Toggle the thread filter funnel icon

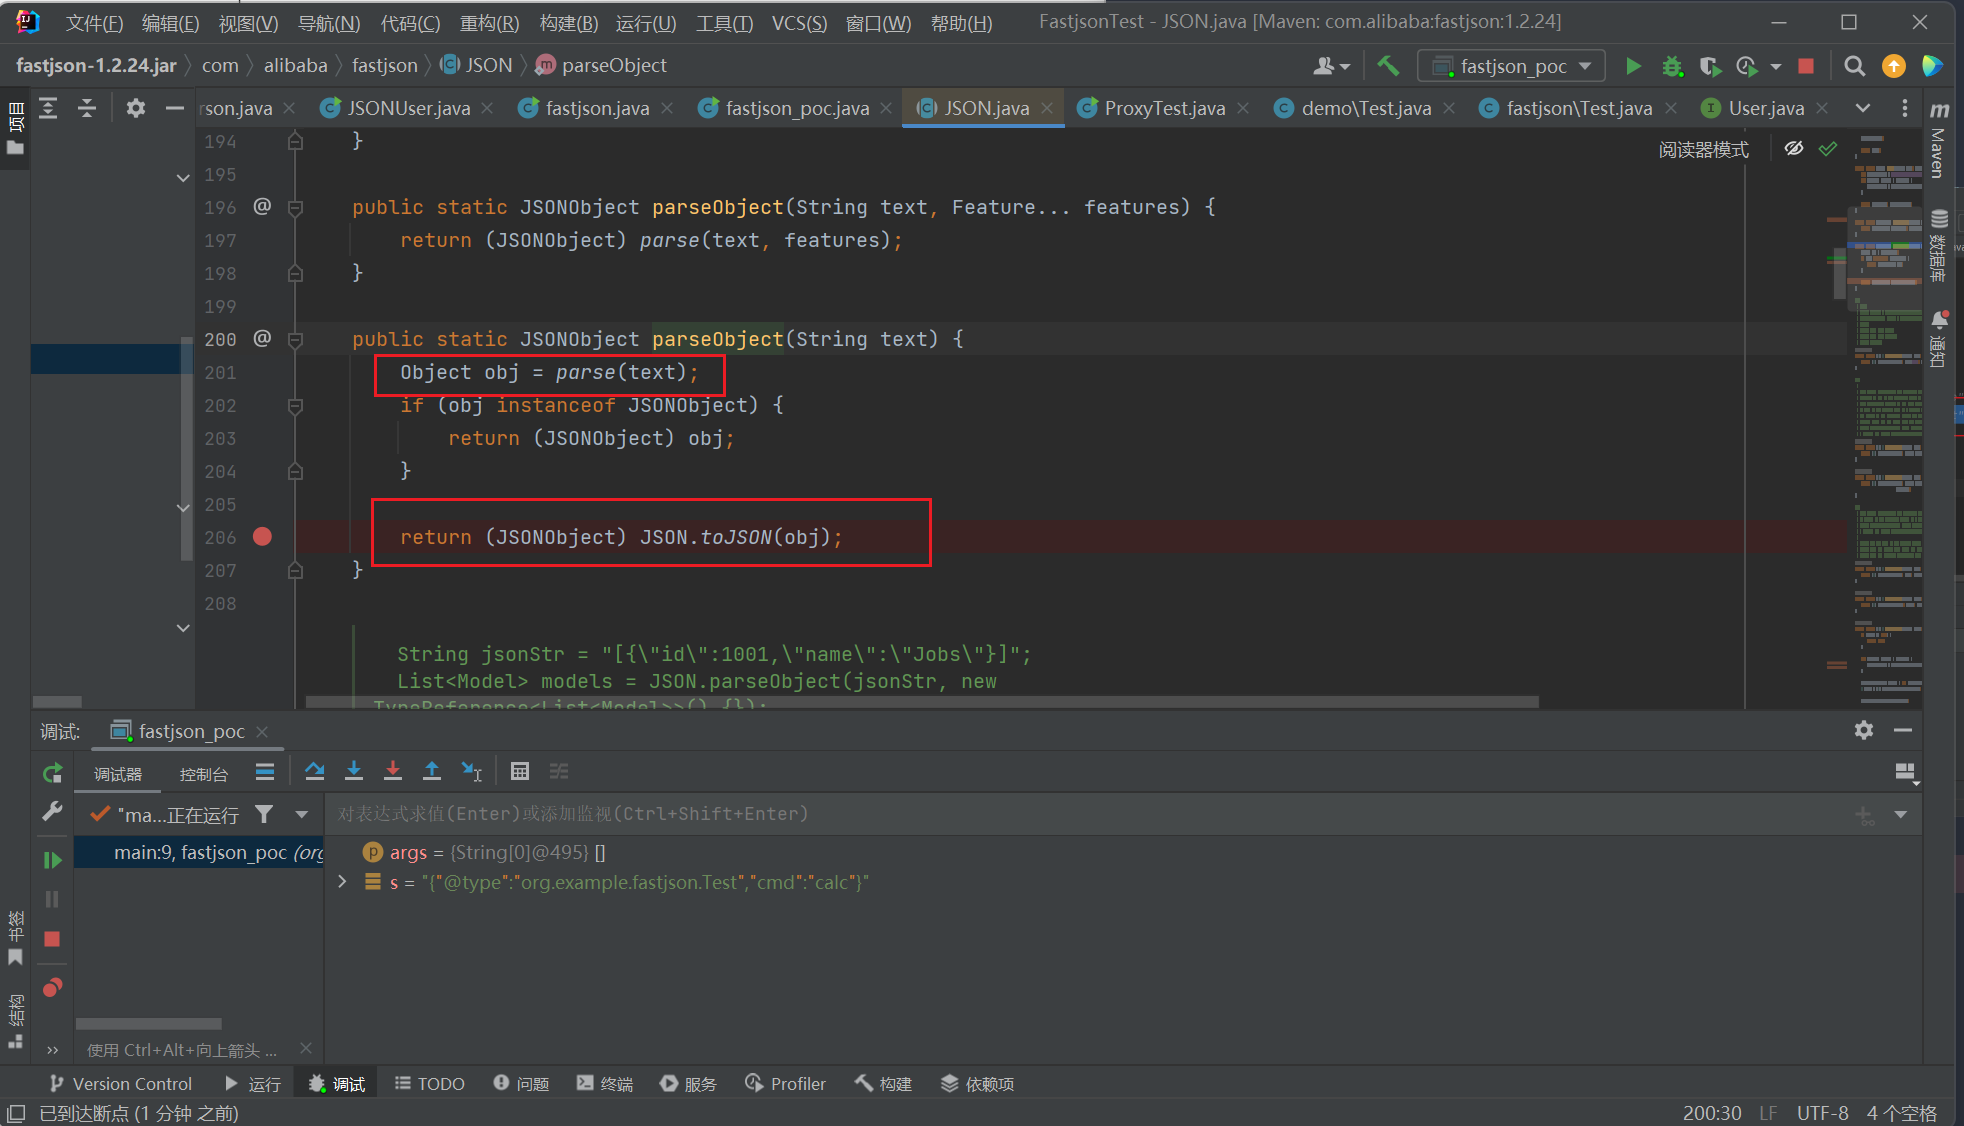pos(264,815)
